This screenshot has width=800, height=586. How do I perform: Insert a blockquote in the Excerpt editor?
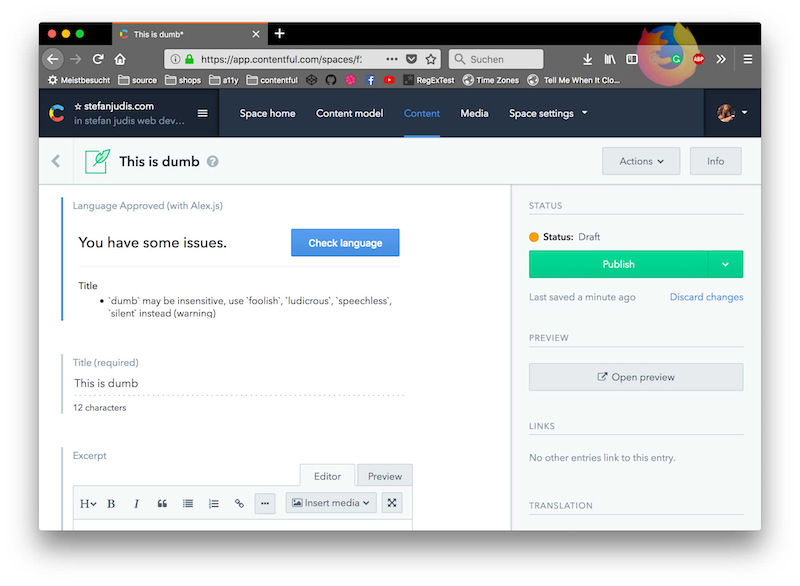click(x=162, y=504)
